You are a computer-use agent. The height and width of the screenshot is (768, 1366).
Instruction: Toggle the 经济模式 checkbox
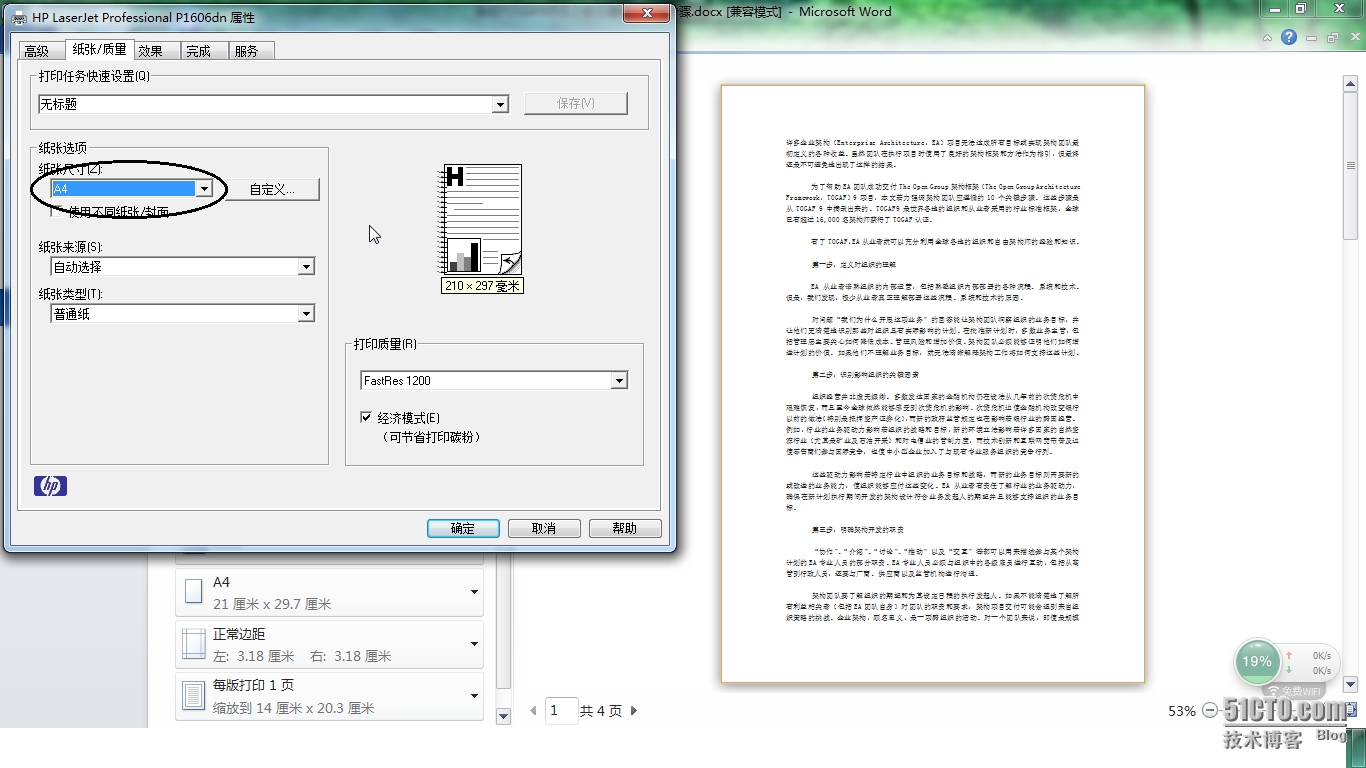pyautogui.click(x=366, y=417)
